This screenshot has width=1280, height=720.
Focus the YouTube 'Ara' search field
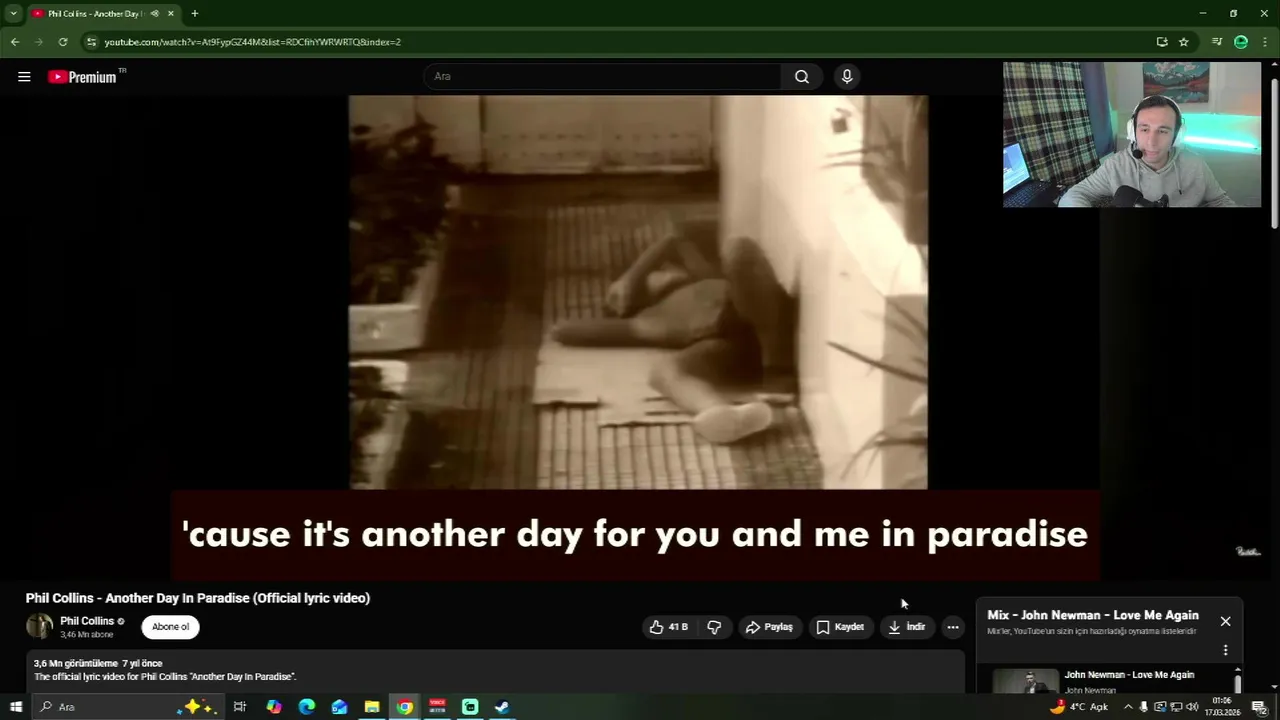pos(603,77)
